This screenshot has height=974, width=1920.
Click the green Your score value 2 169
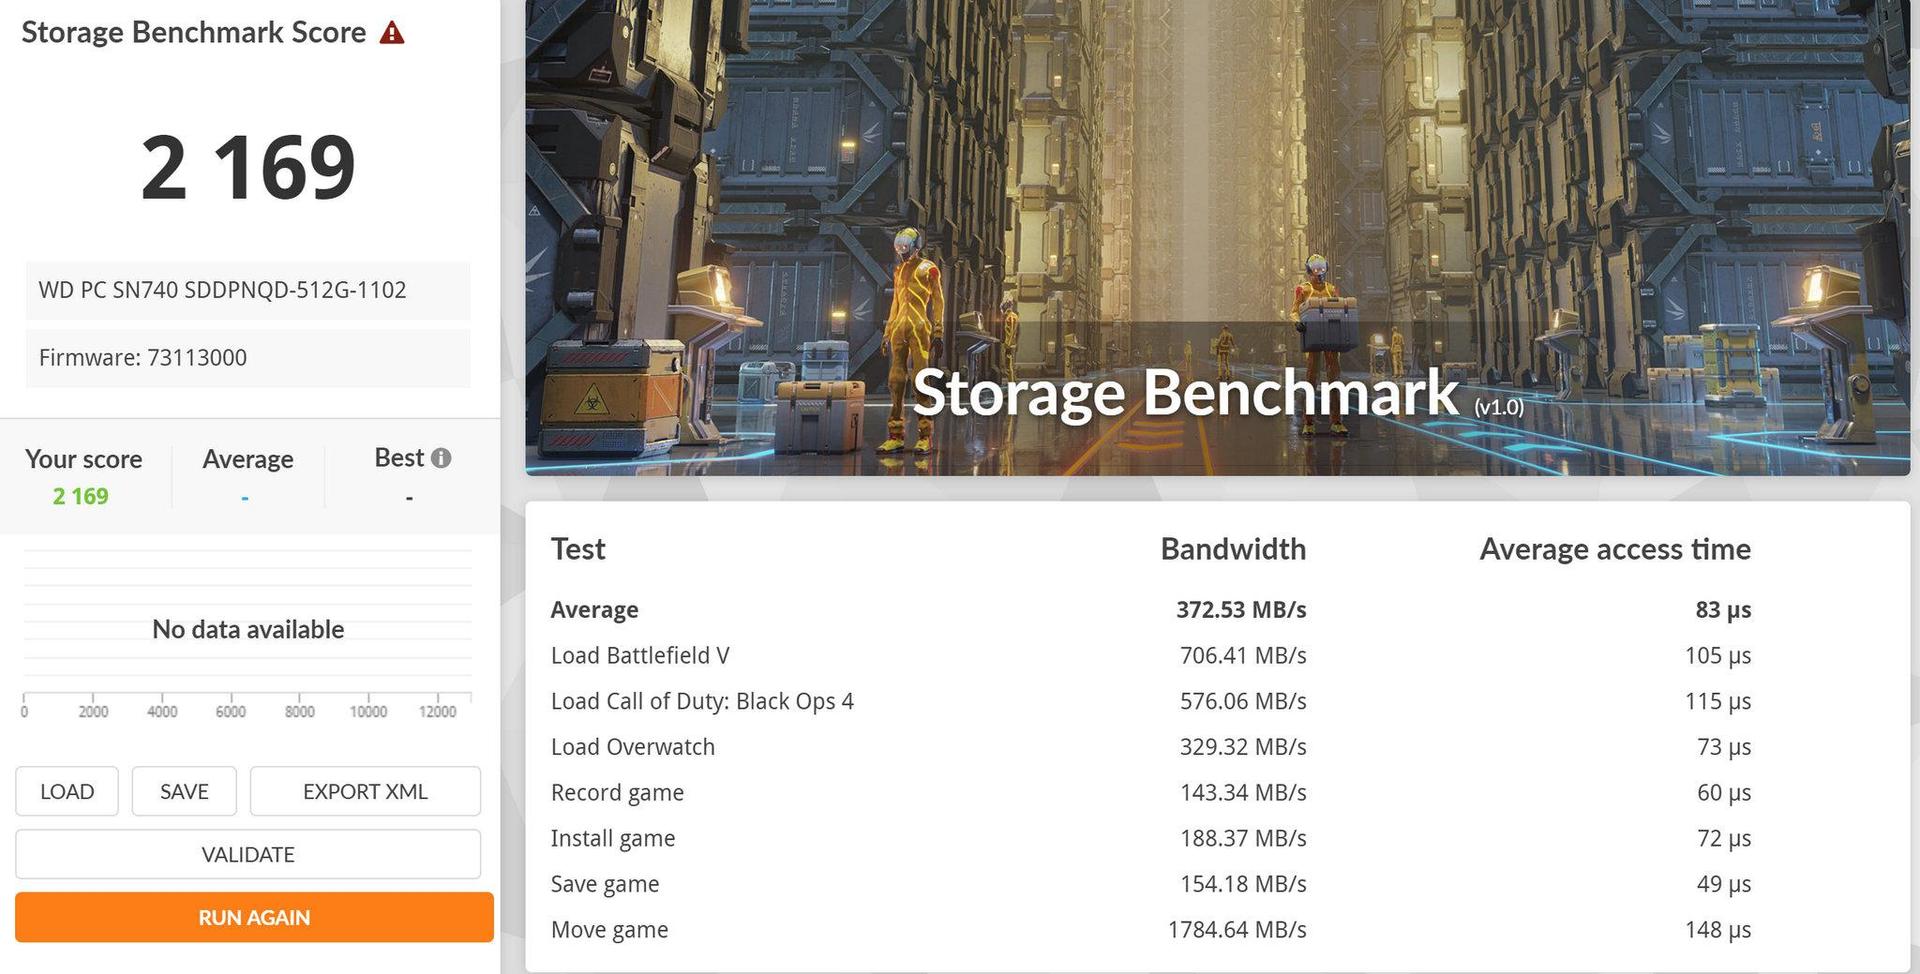click(x=81, y=497)
